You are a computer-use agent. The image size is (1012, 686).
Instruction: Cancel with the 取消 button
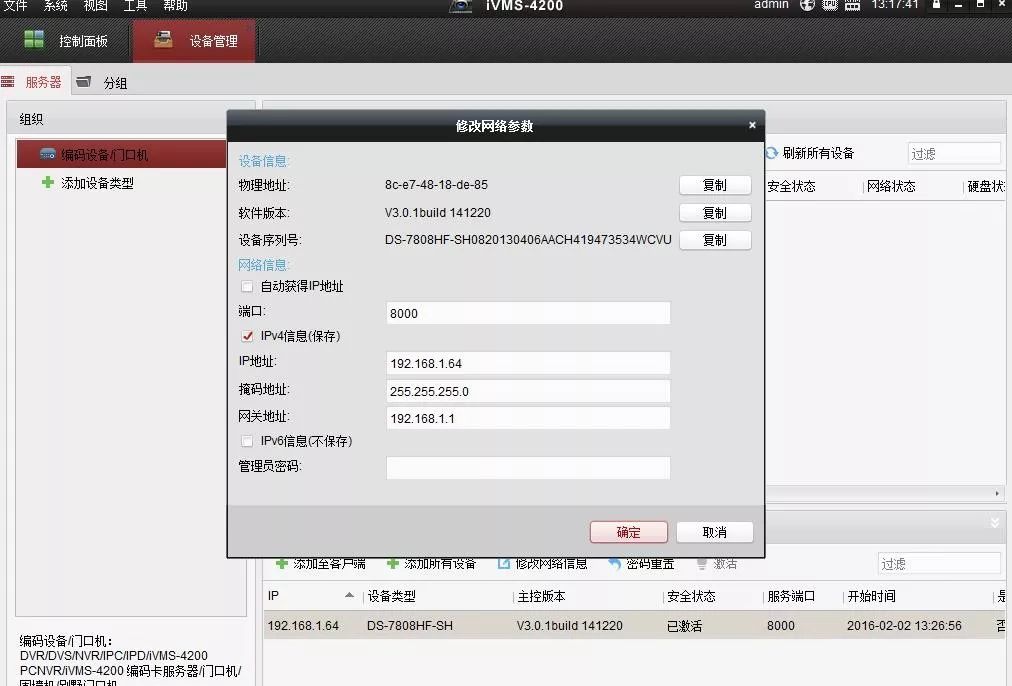(x=714, y=532)
